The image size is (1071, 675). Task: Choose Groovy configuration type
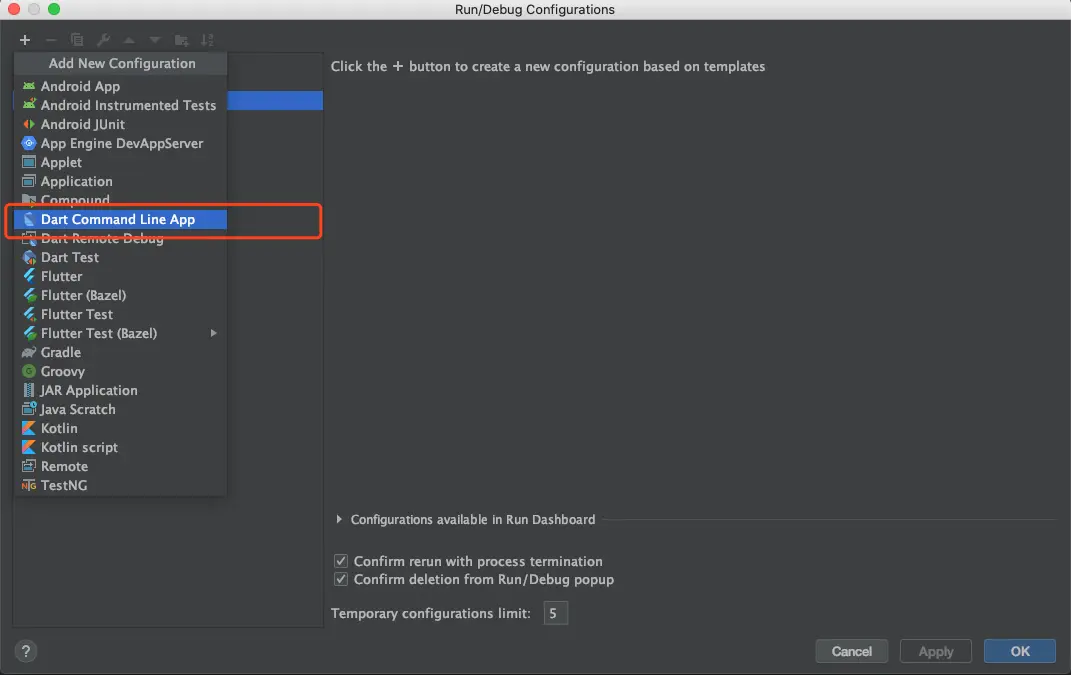tap(120, 372)
